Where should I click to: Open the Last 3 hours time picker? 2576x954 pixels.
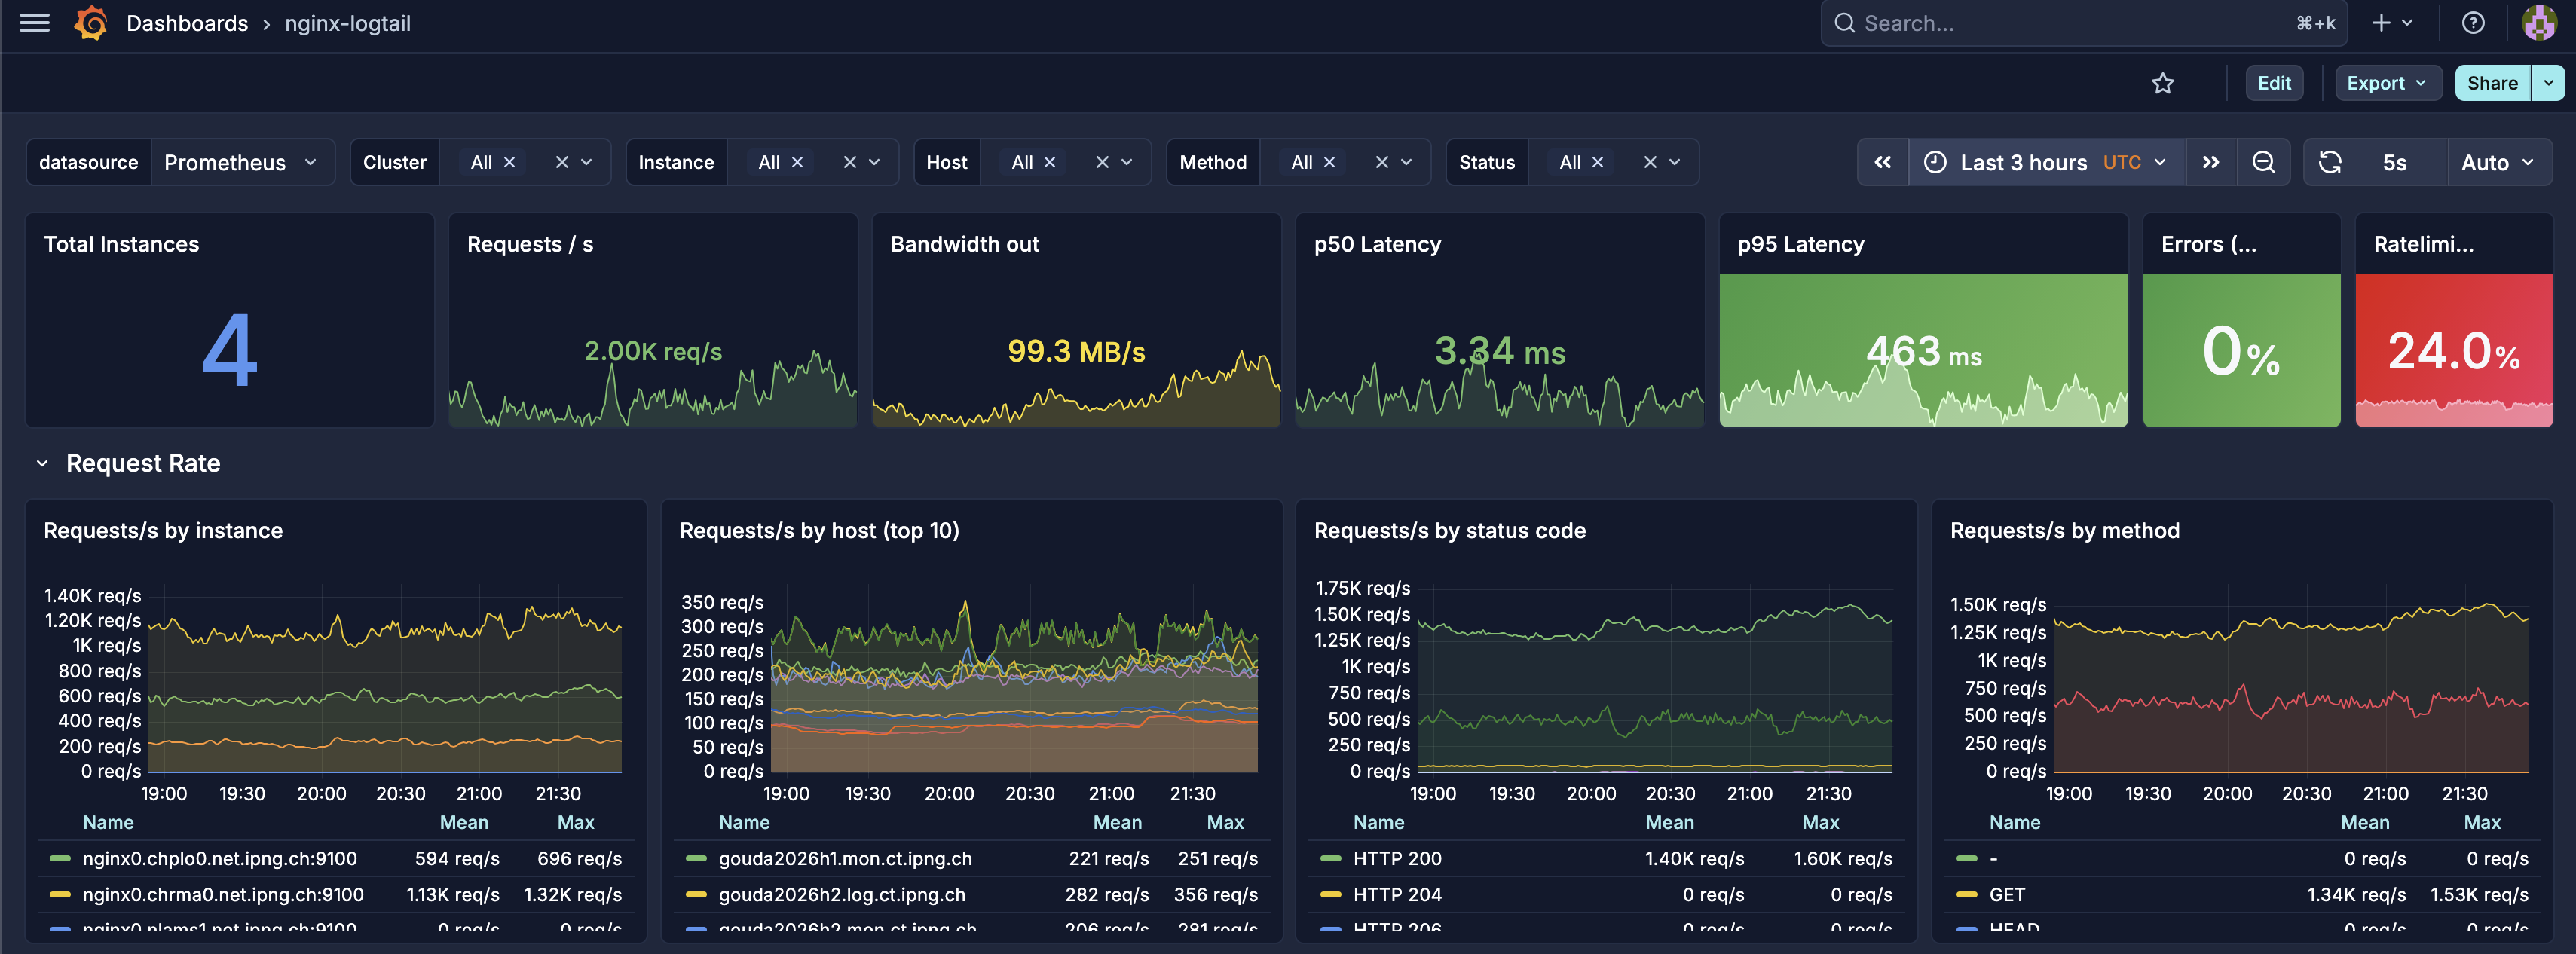click(x=2047, y=162)
